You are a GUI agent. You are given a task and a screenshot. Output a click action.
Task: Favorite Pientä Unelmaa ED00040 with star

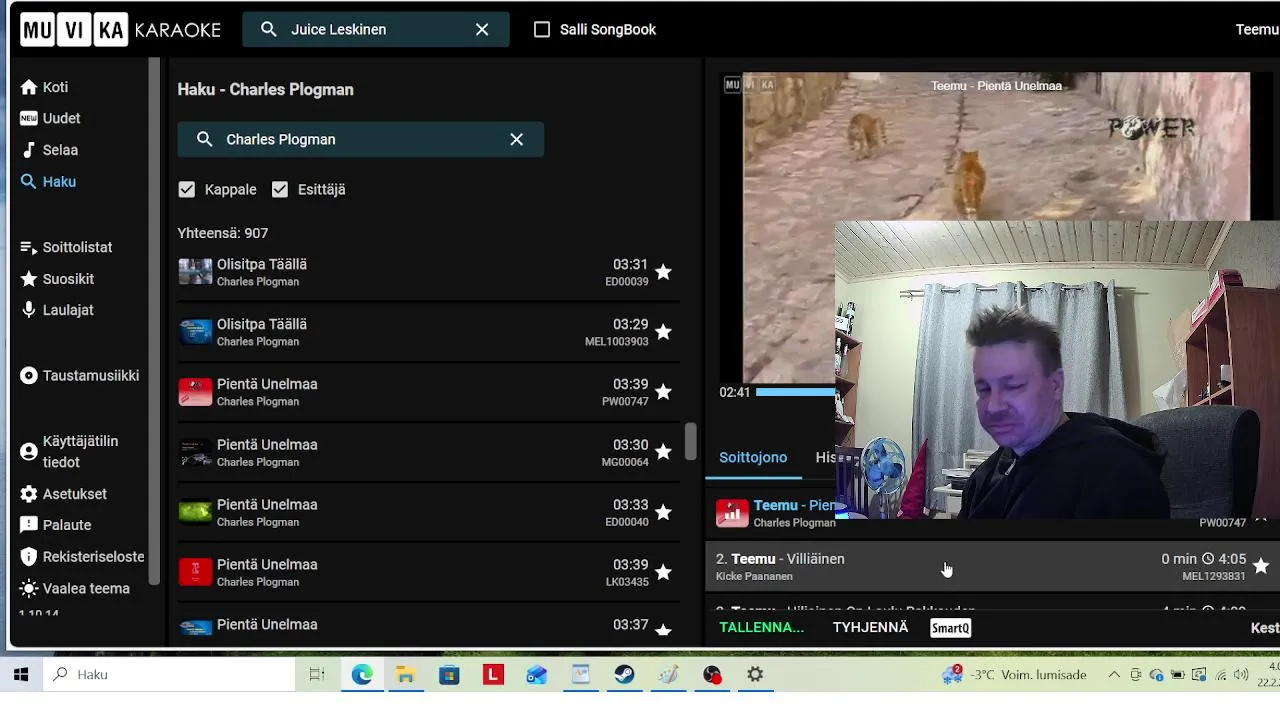tap(663, 512)
